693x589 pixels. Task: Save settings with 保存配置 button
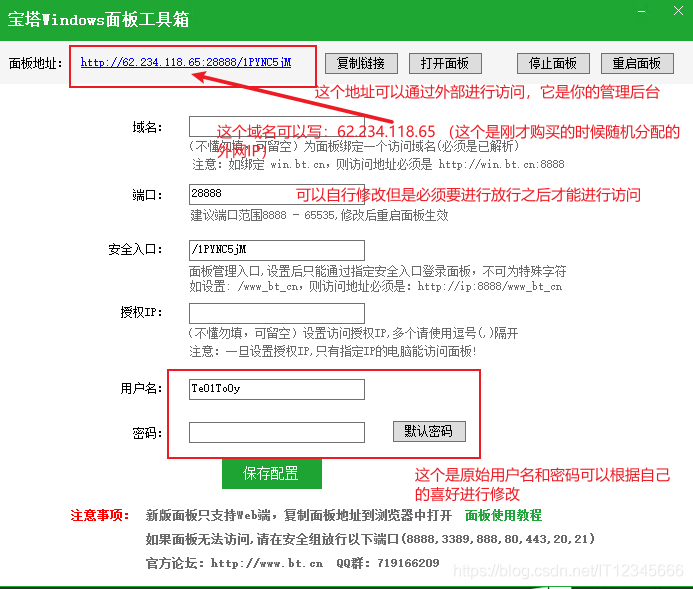(271, 474)
